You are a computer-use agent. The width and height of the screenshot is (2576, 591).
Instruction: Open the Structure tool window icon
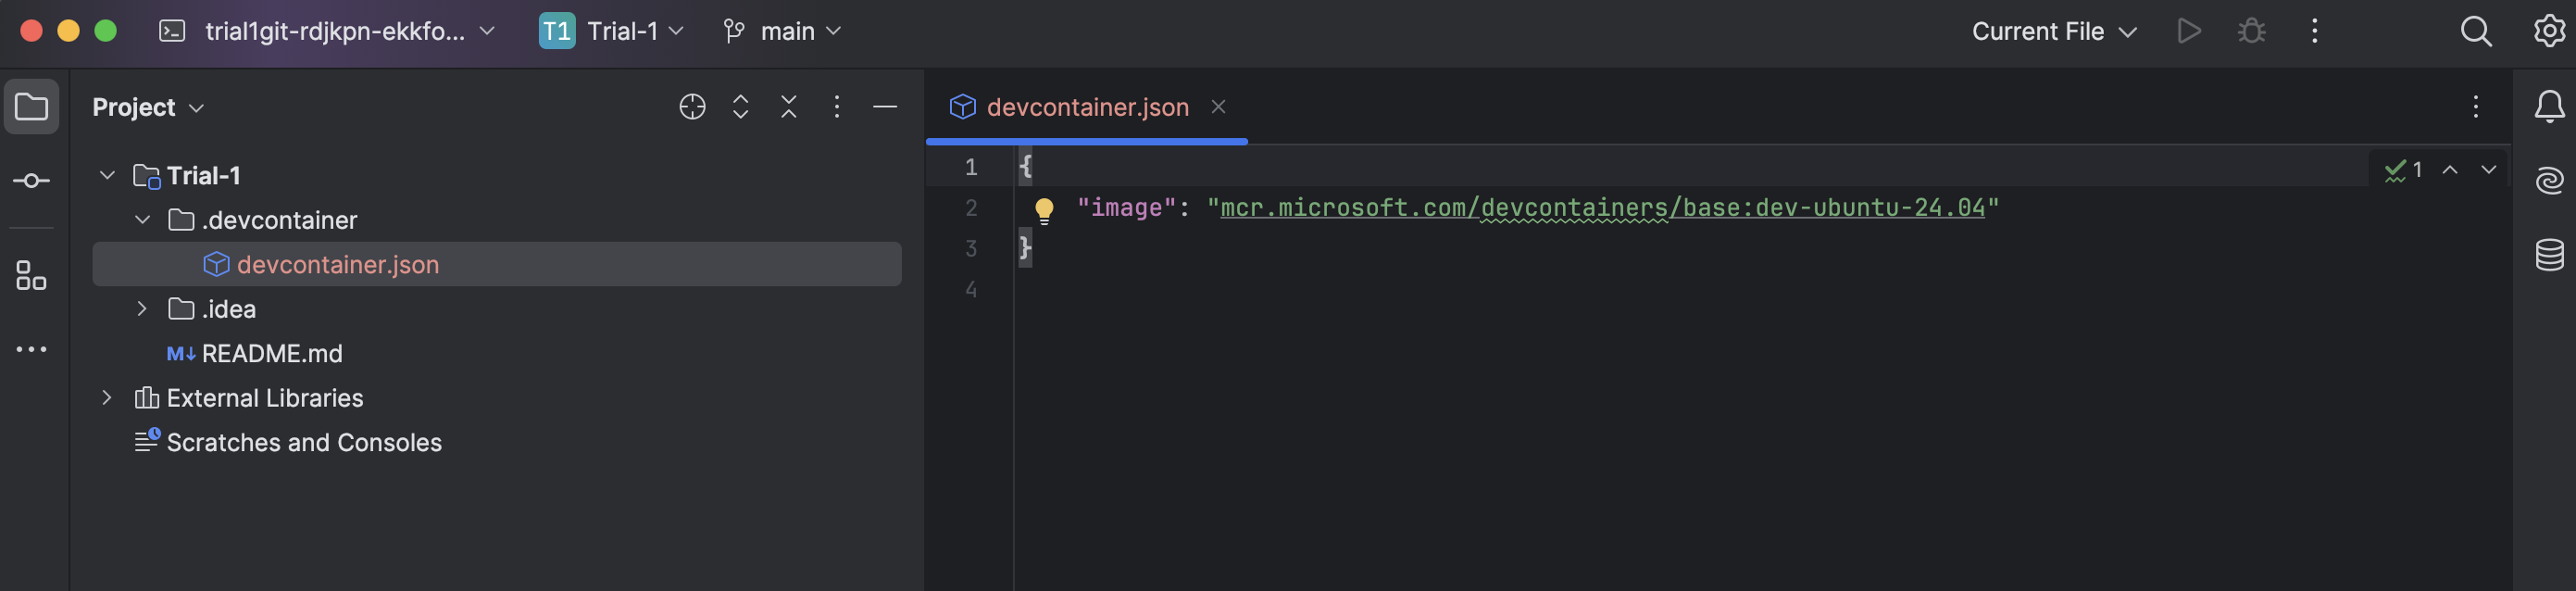coord(31,275)
